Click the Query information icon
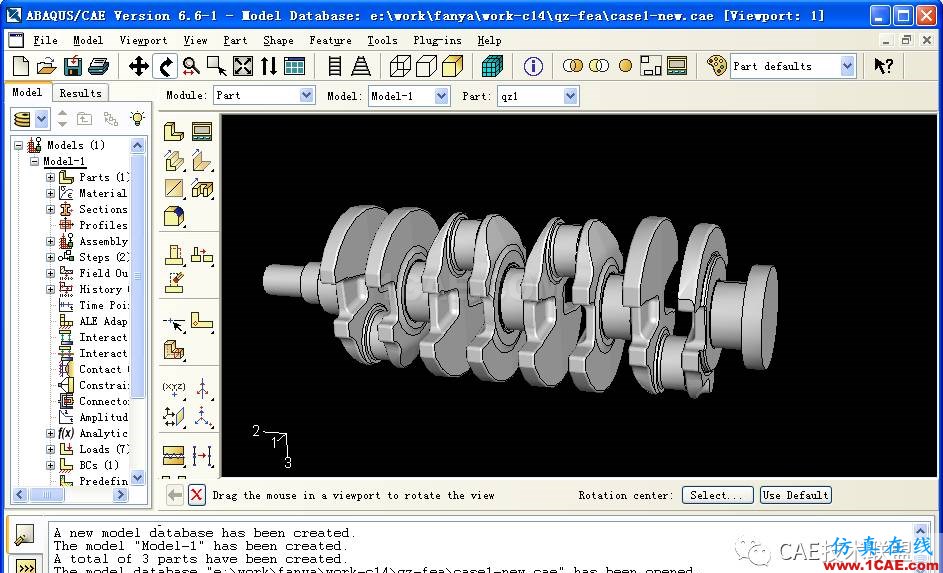 [x=533, y=66]
